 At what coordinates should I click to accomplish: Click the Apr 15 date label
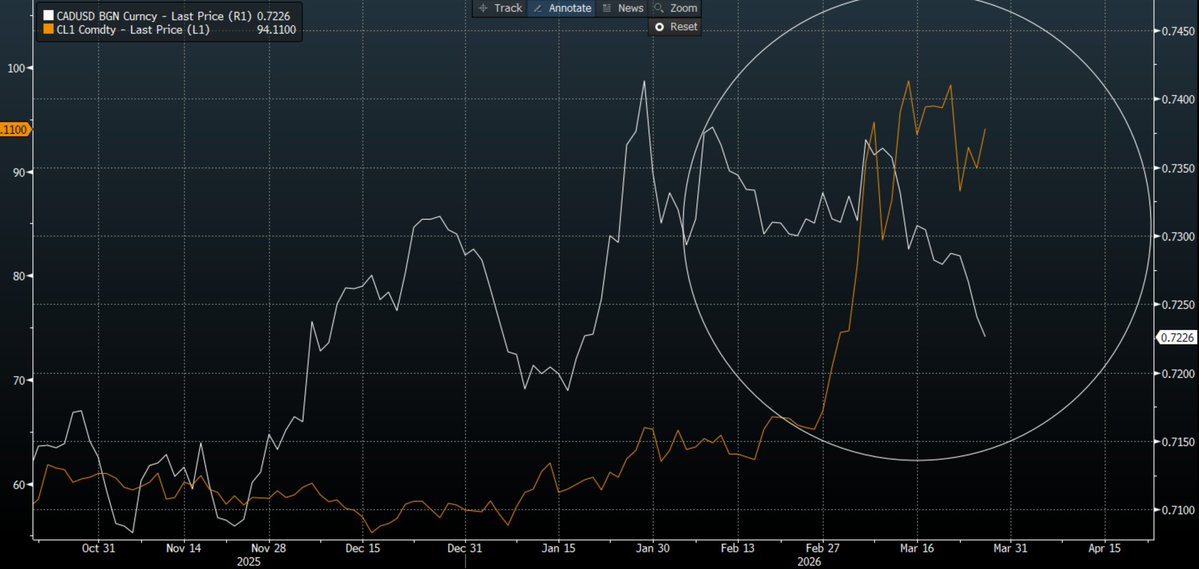click(x=1104, y=548)
